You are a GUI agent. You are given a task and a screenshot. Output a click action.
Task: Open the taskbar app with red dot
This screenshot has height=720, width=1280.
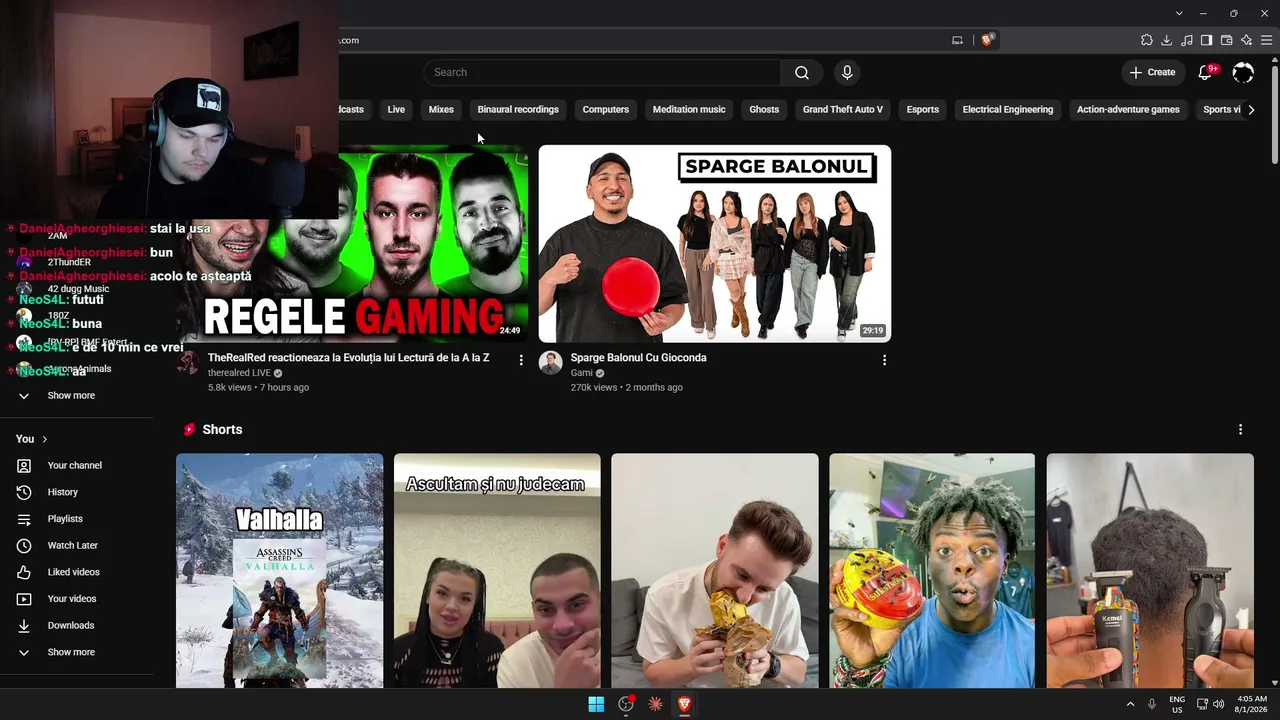click(626, 704)
